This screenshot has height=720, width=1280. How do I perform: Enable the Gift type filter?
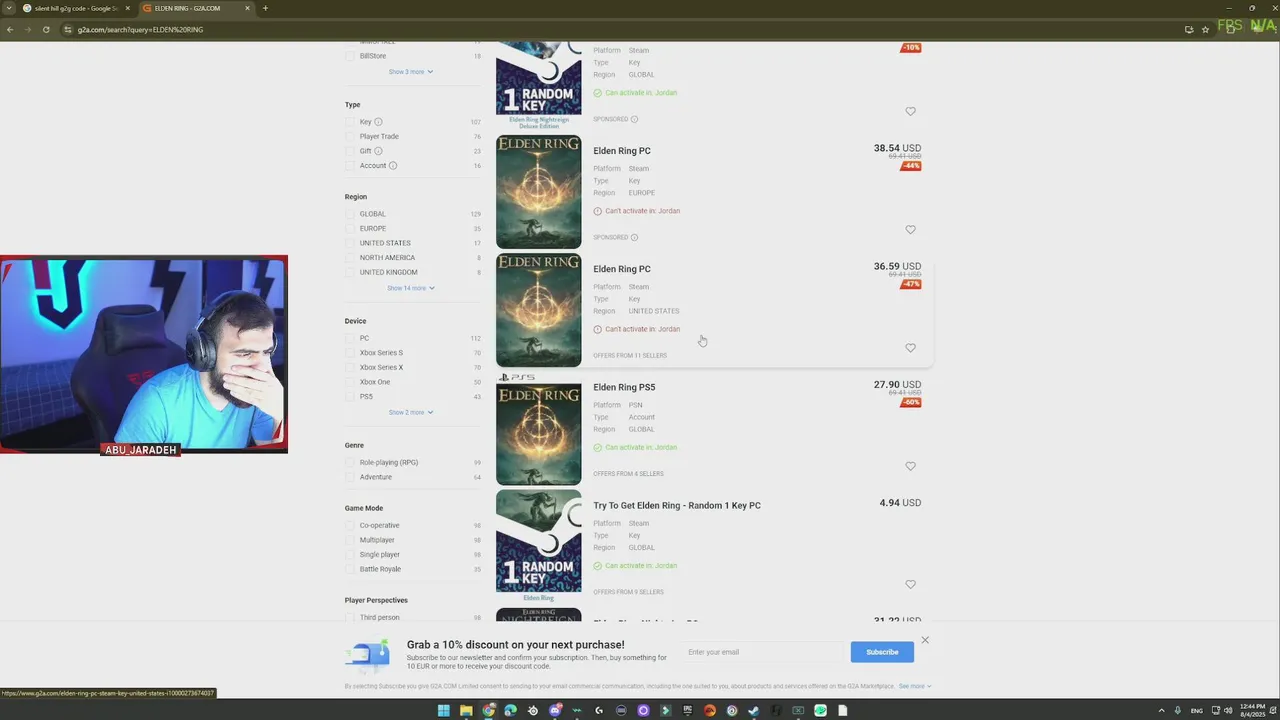pyautogui.click(x=350, y=151)
